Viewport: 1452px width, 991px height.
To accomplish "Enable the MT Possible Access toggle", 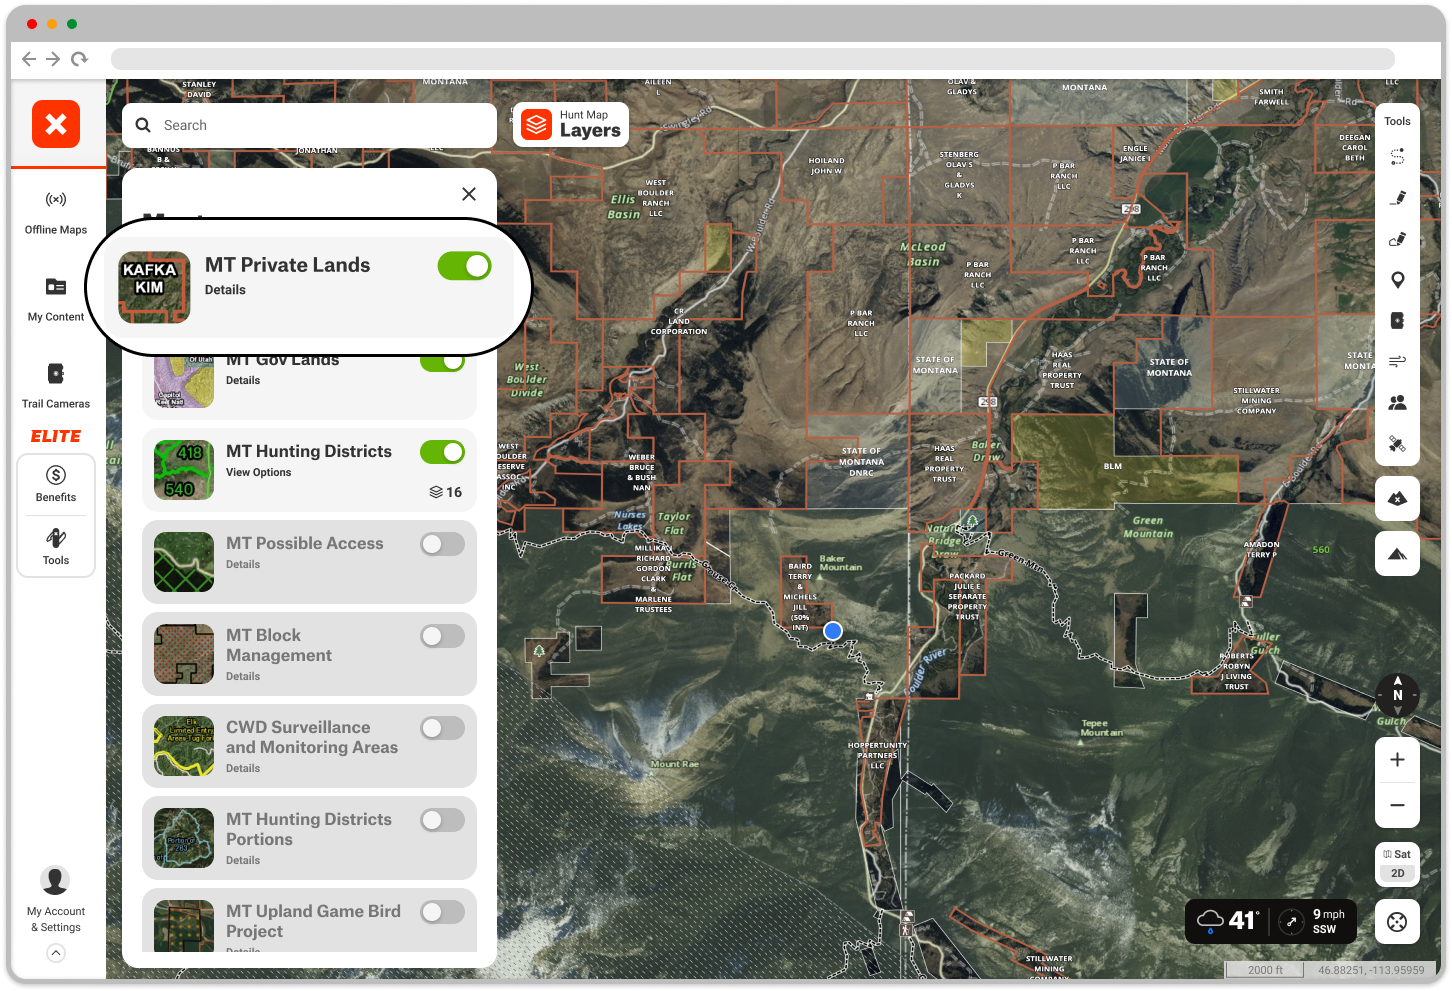I will pyautogui.click(x=442, y=544).
